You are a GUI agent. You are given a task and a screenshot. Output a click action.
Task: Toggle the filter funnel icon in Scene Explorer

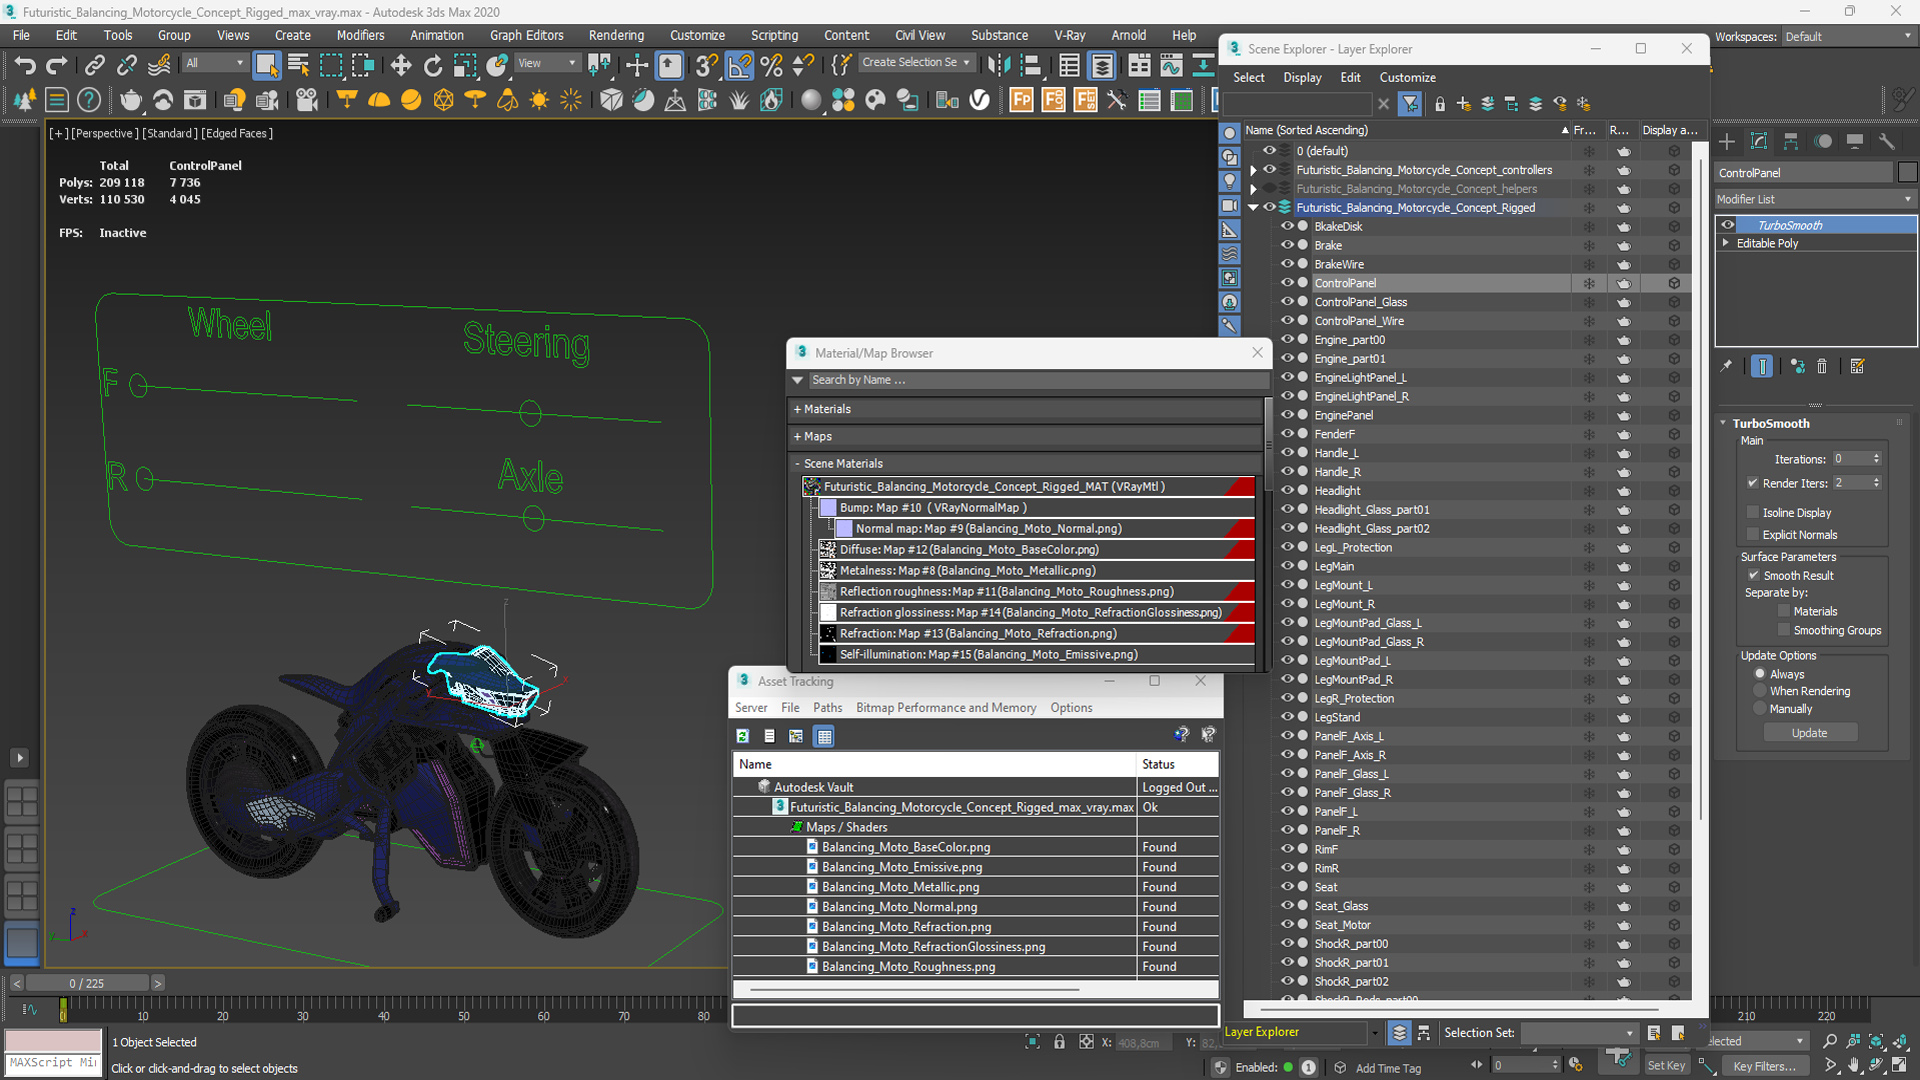point(1410,103)
